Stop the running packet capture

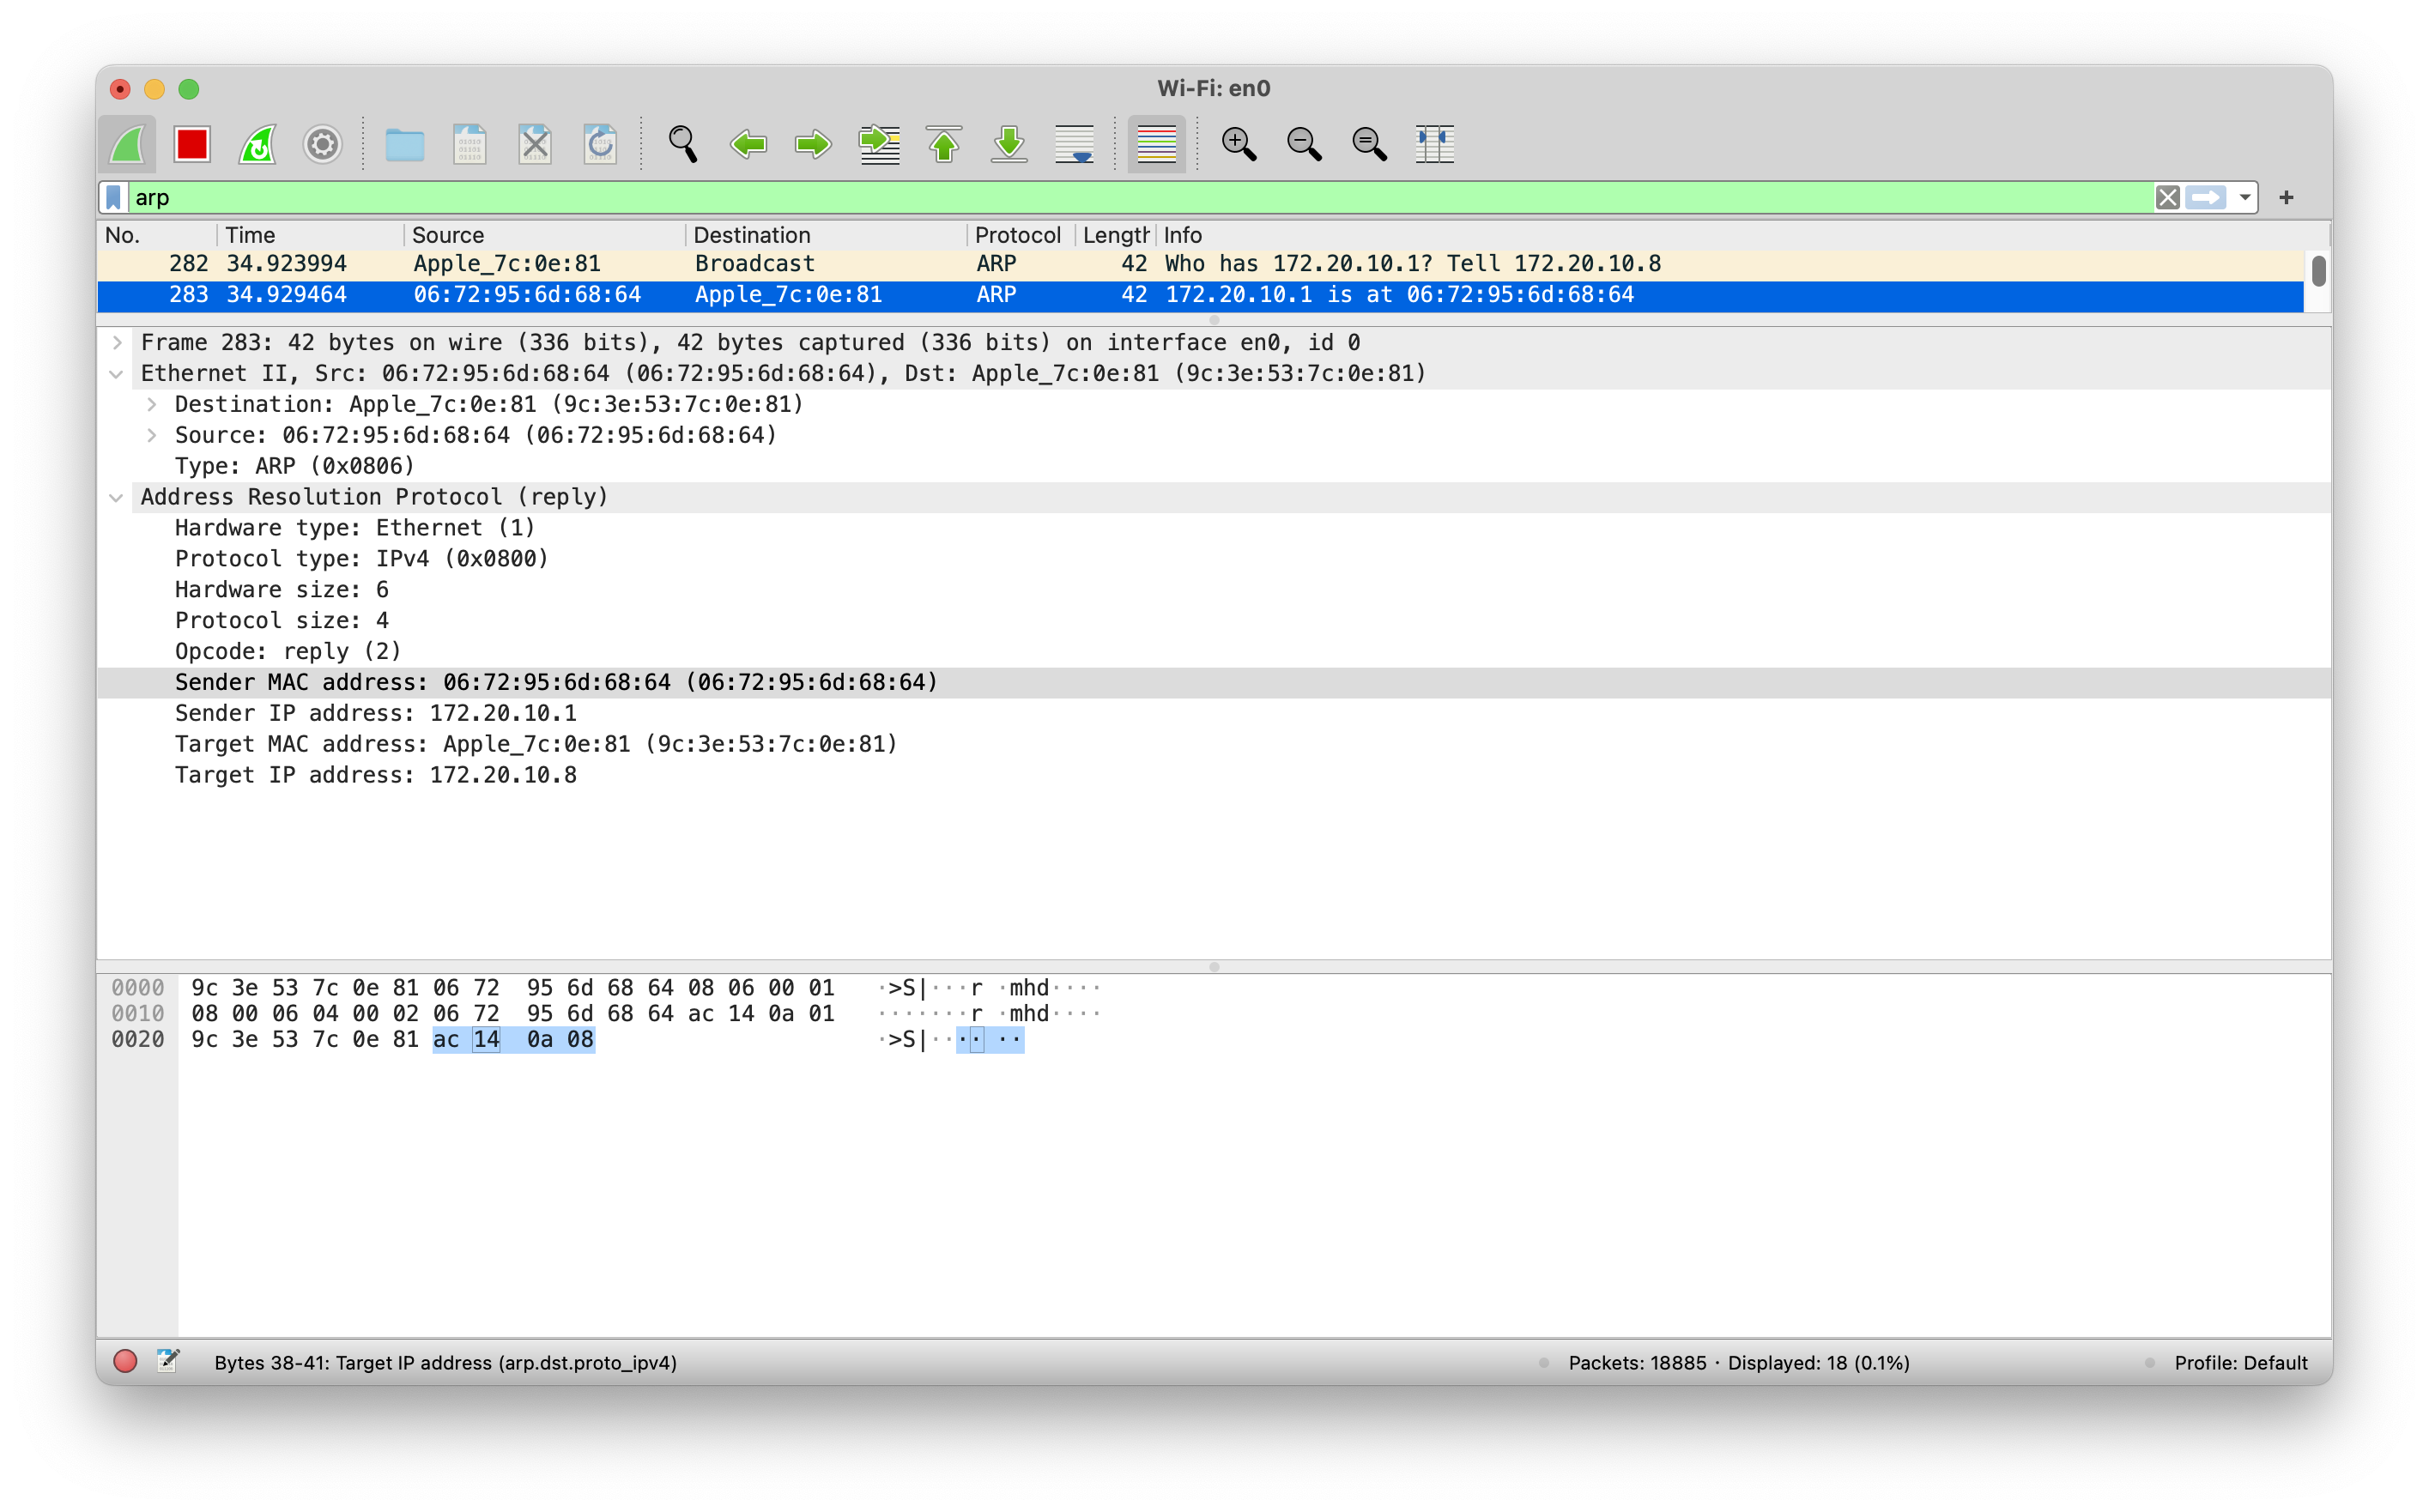coord(192,145)
